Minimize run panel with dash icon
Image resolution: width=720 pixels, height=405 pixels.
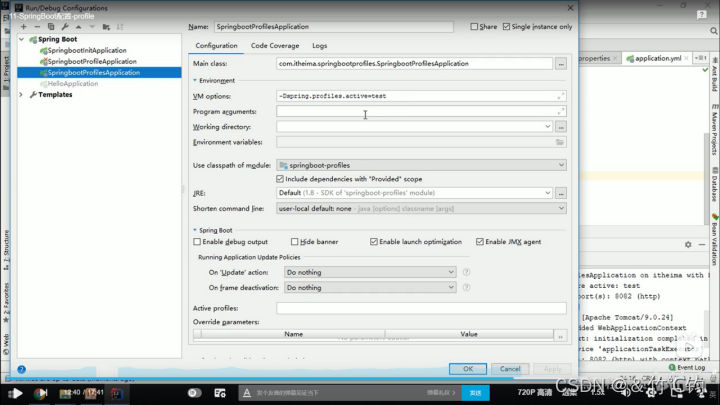click(x=702, y=245)
